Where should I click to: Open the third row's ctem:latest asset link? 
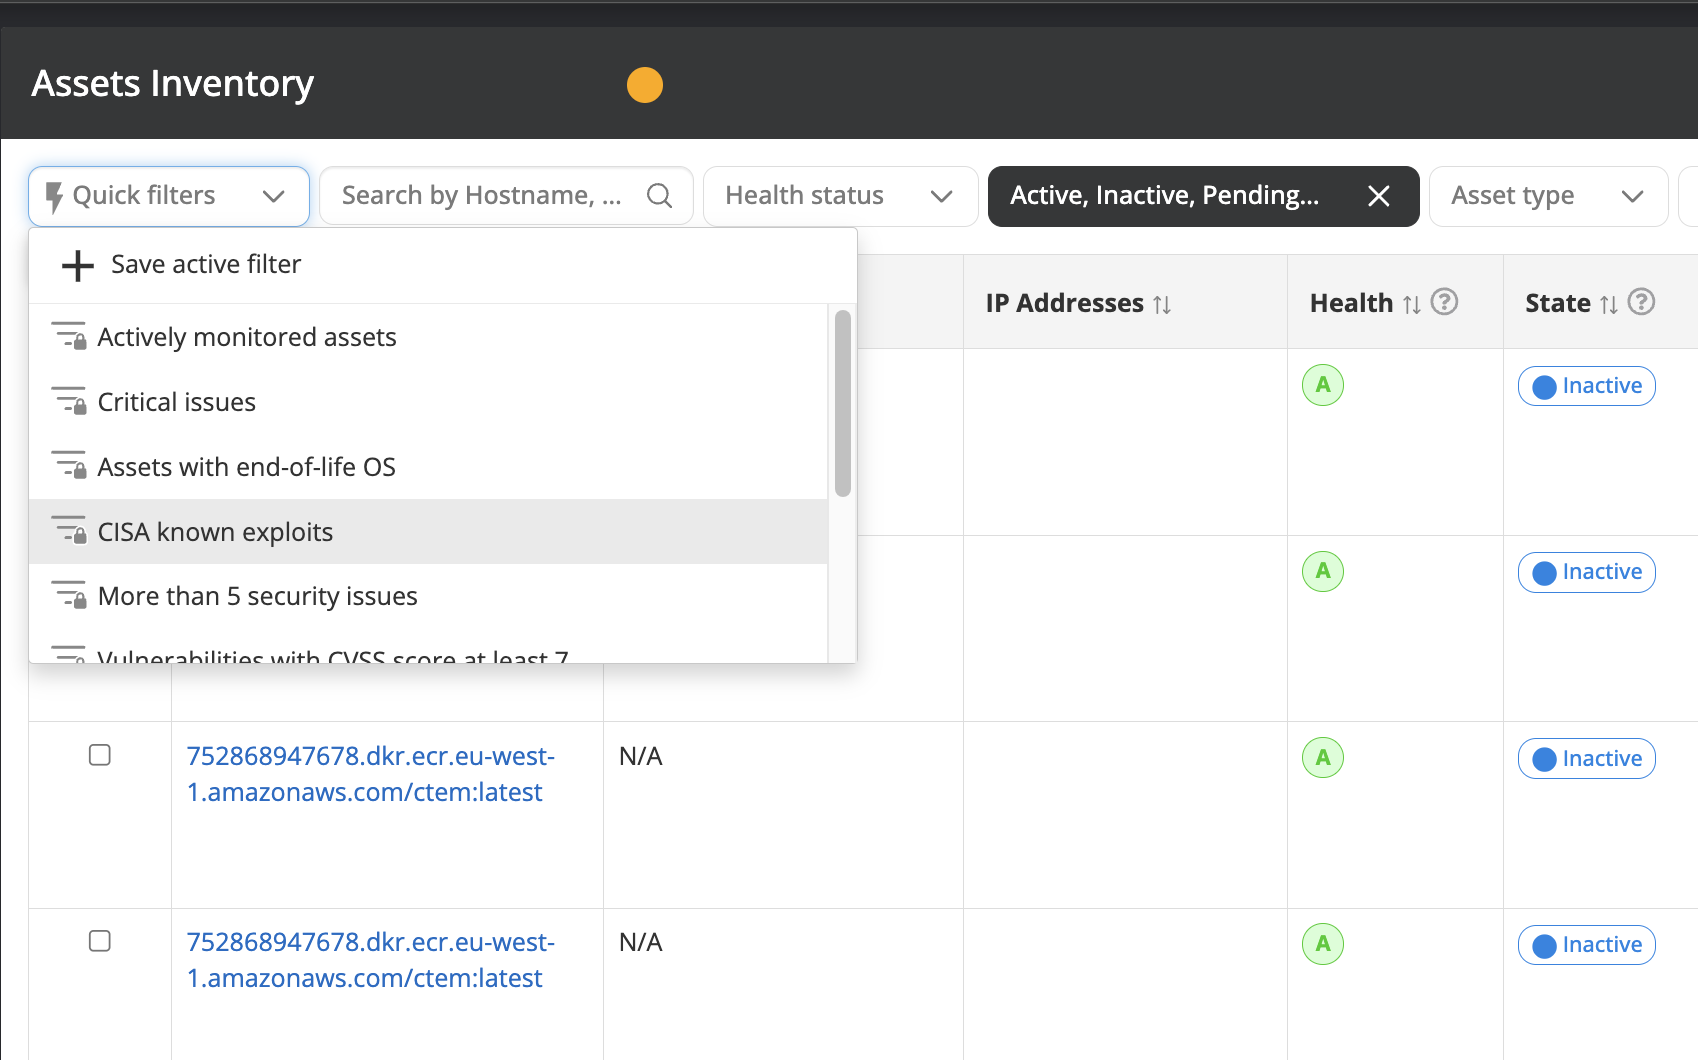pyautogui.click(x=370, y=774)
